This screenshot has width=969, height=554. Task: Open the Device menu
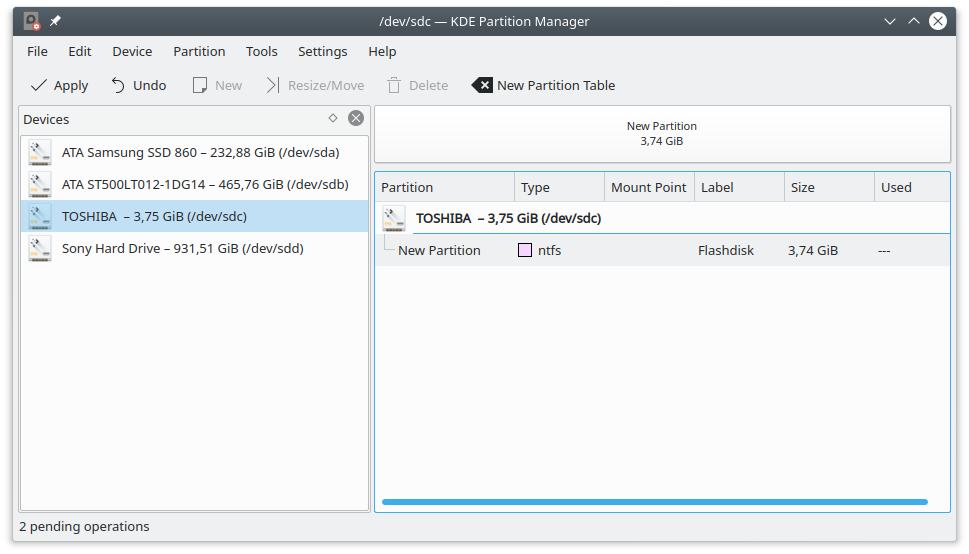tap(132, 52)
